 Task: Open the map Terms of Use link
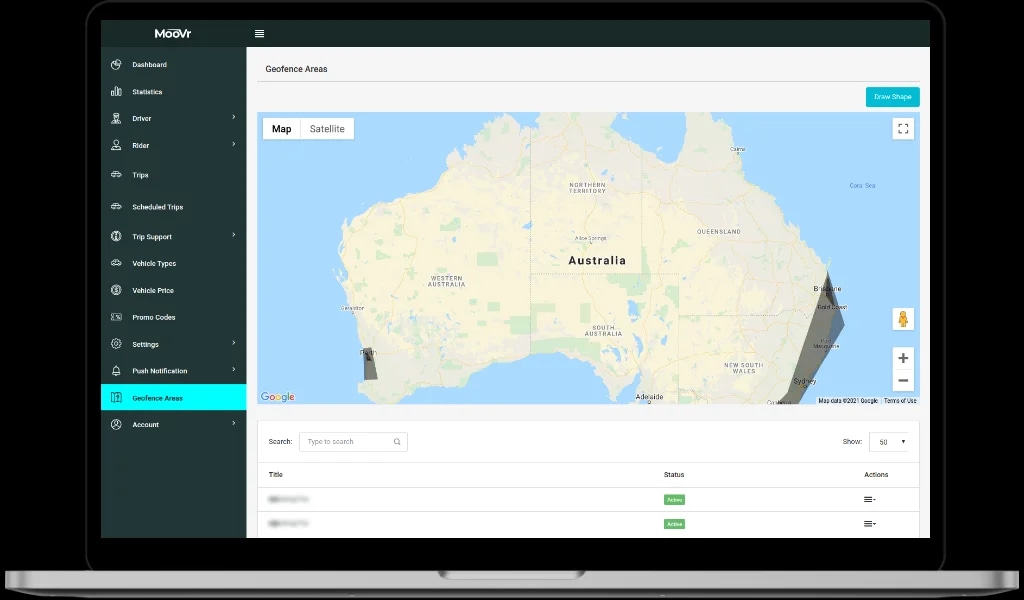[x=900, y=401]
